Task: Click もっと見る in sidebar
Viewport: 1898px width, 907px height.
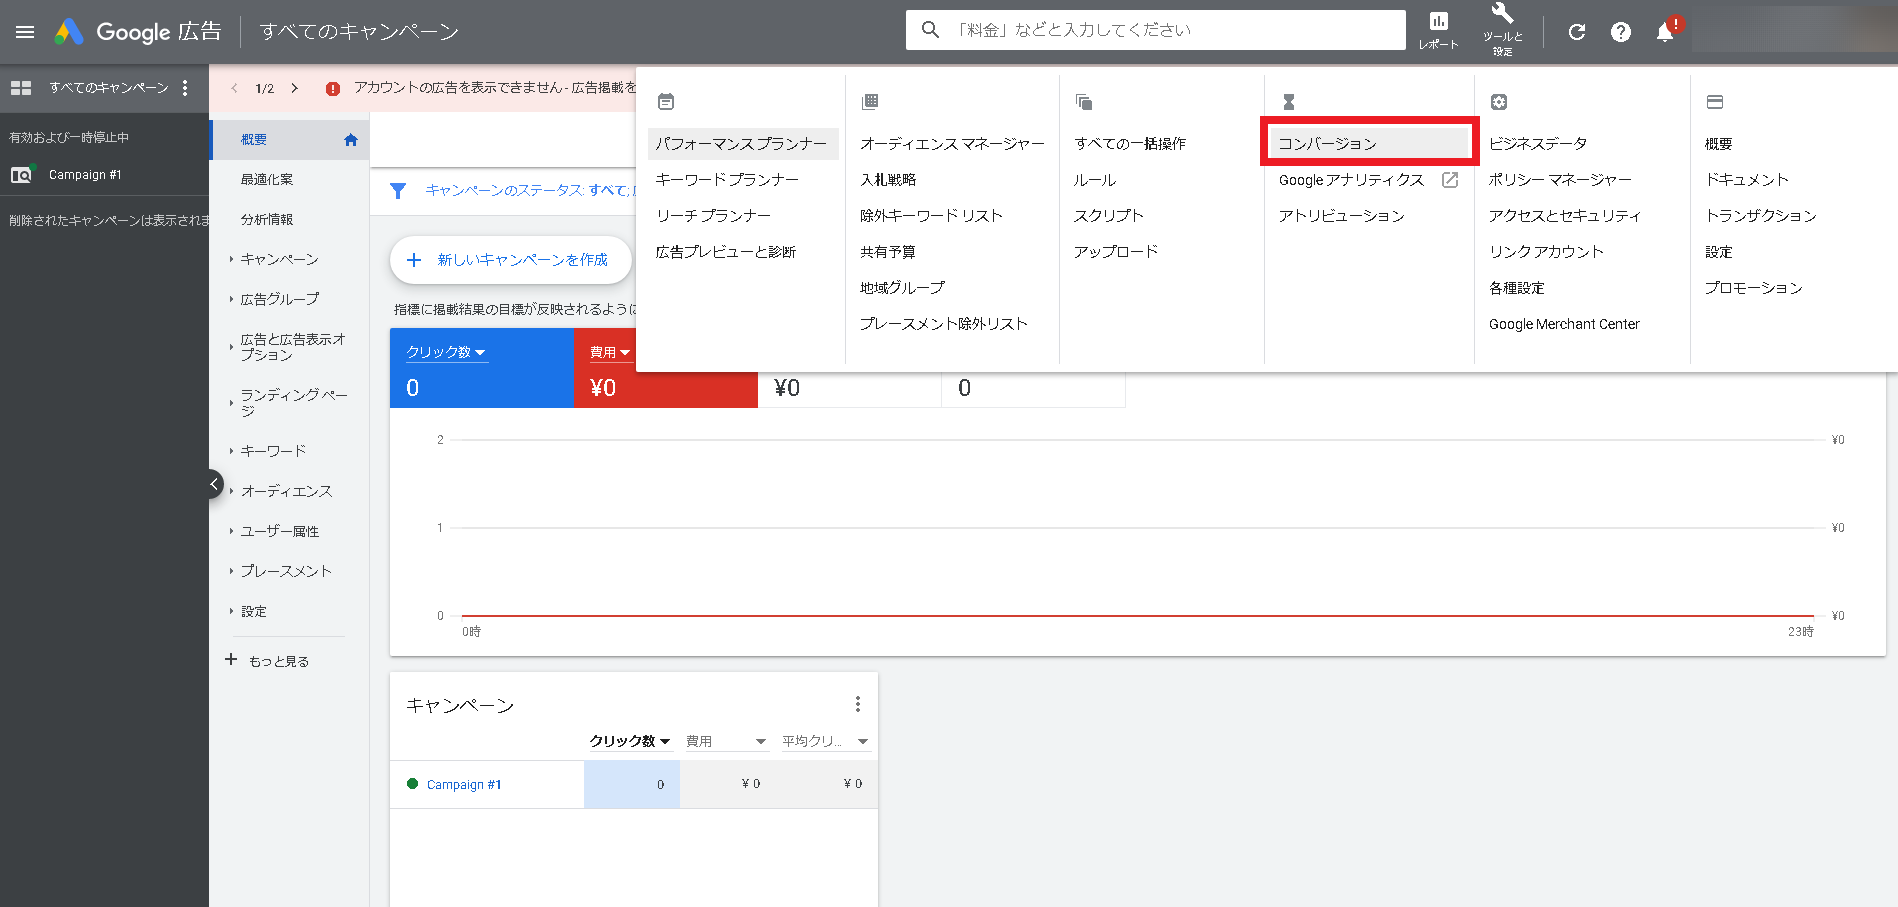Action: [267, 661]
